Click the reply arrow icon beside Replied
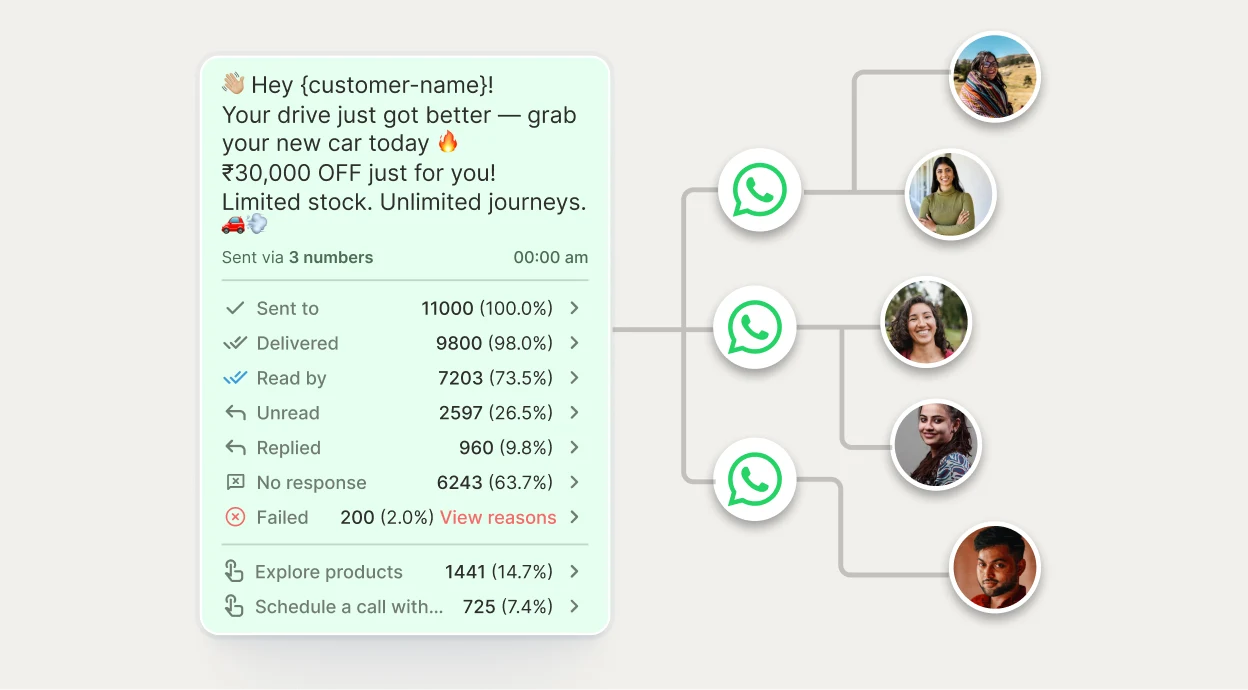 235,448
